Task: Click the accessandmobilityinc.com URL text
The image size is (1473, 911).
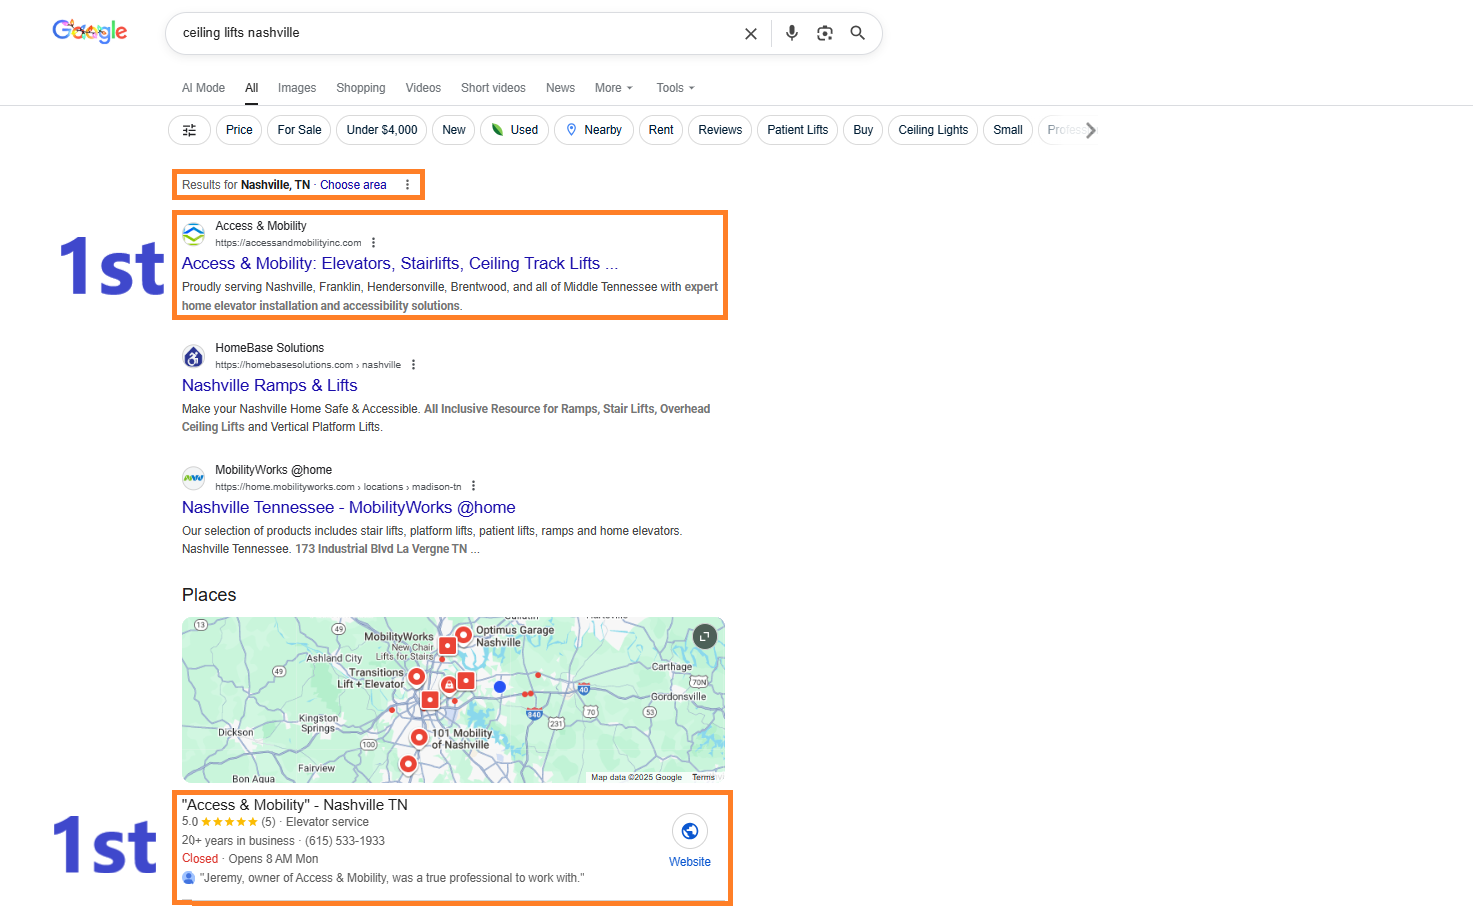Action: pos(288,243)
